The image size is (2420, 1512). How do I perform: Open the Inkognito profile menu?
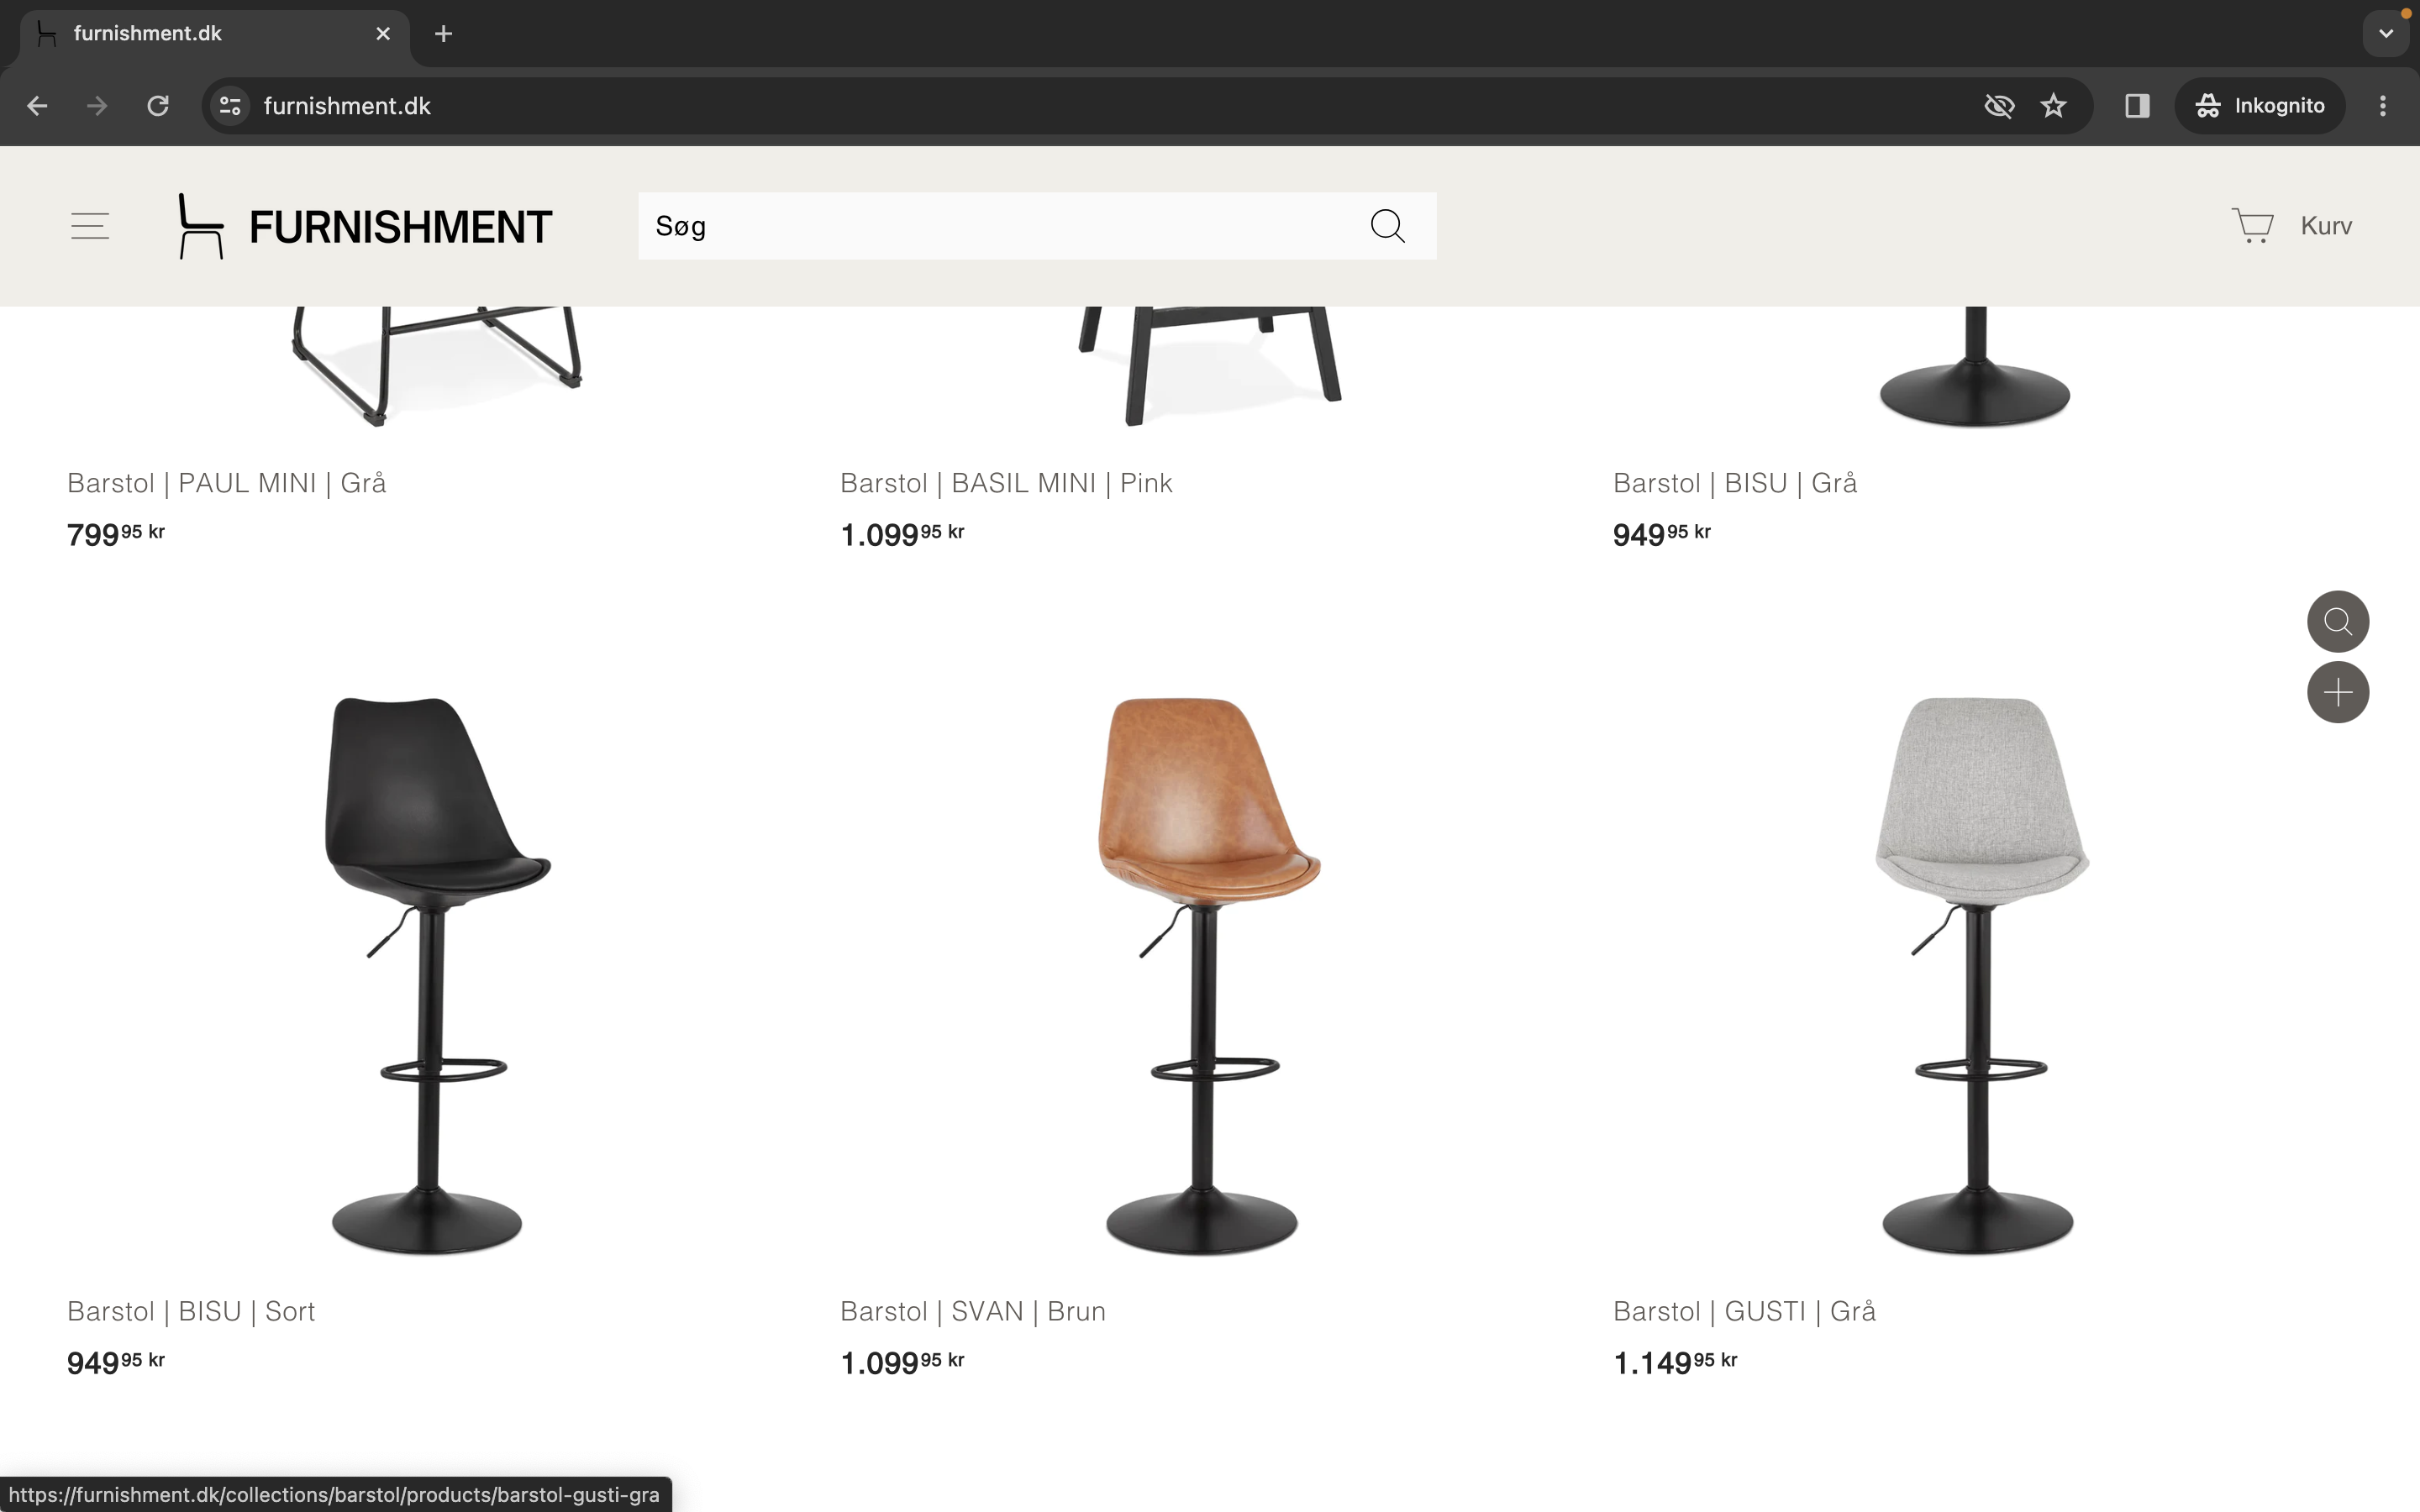(2260, 106)
